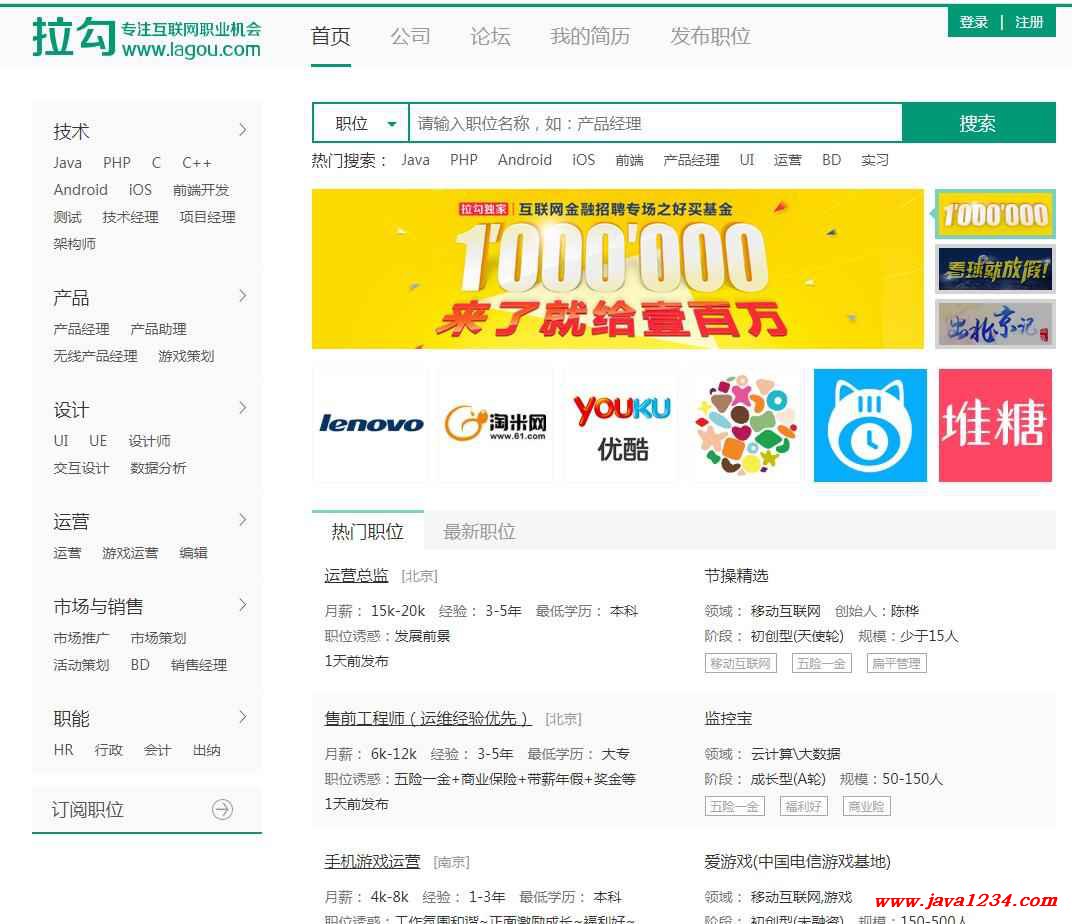Select 会计 in the sidebar

pyautogui.click(x=157, y=750)
